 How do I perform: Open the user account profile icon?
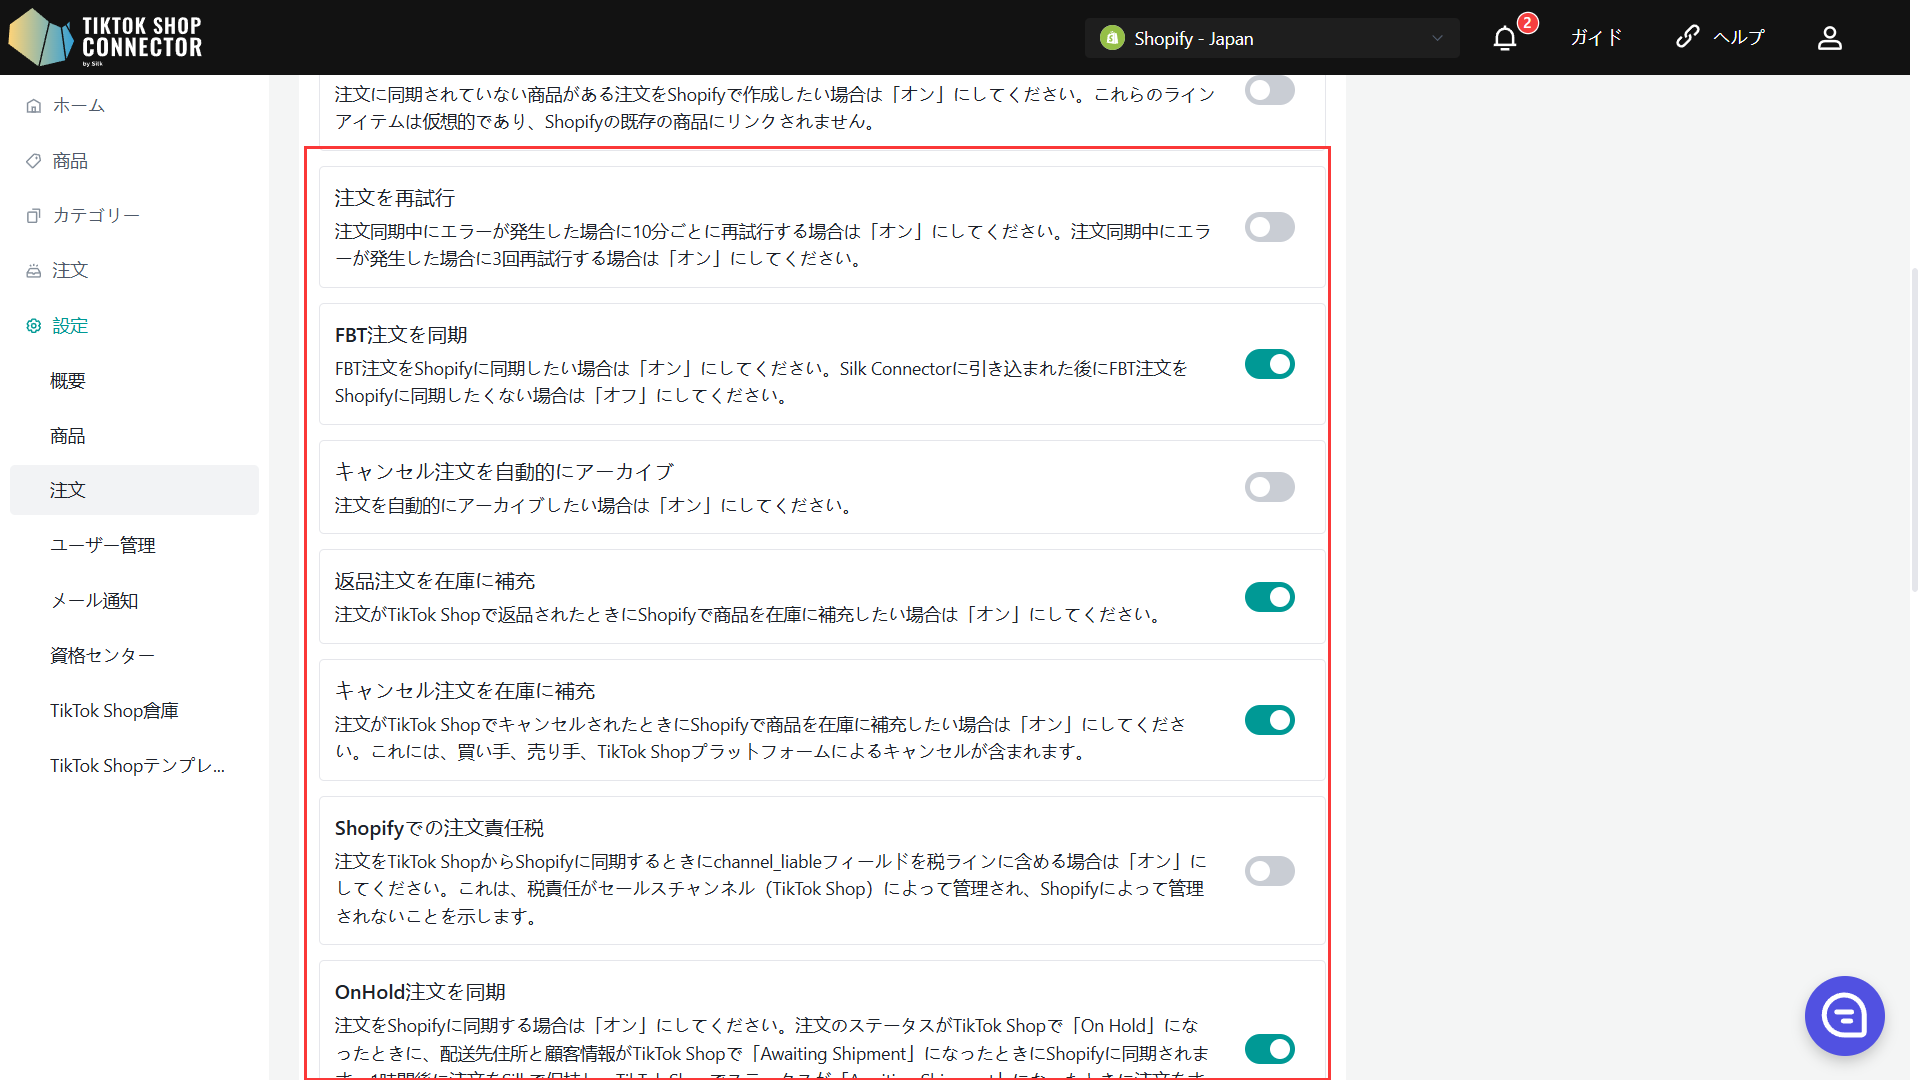click(x=1829, y=38)
